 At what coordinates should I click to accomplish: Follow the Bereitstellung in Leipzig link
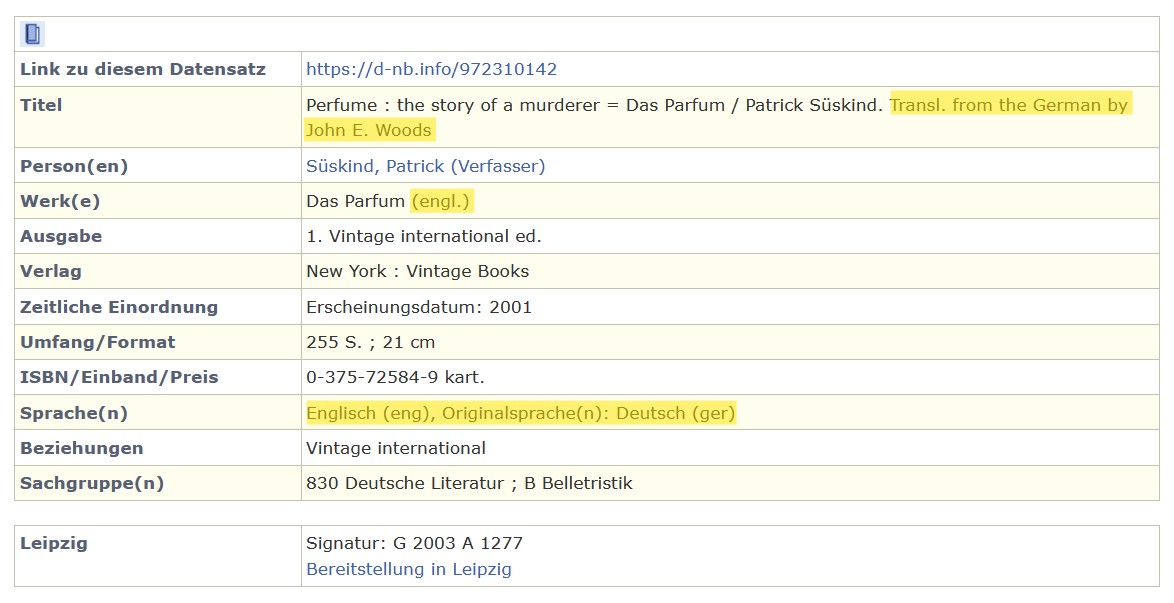[409, 569]
